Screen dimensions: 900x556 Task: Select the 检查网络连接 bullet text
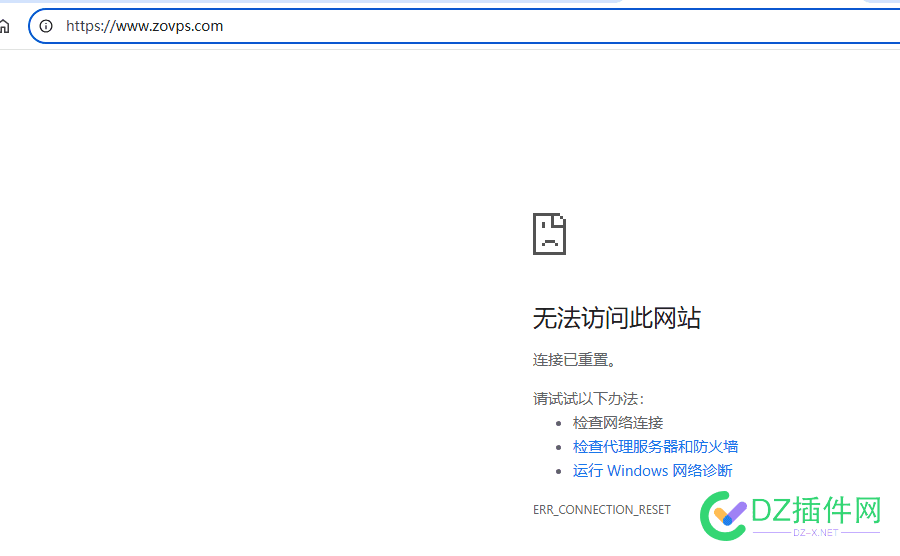click(x=618, y=423)
